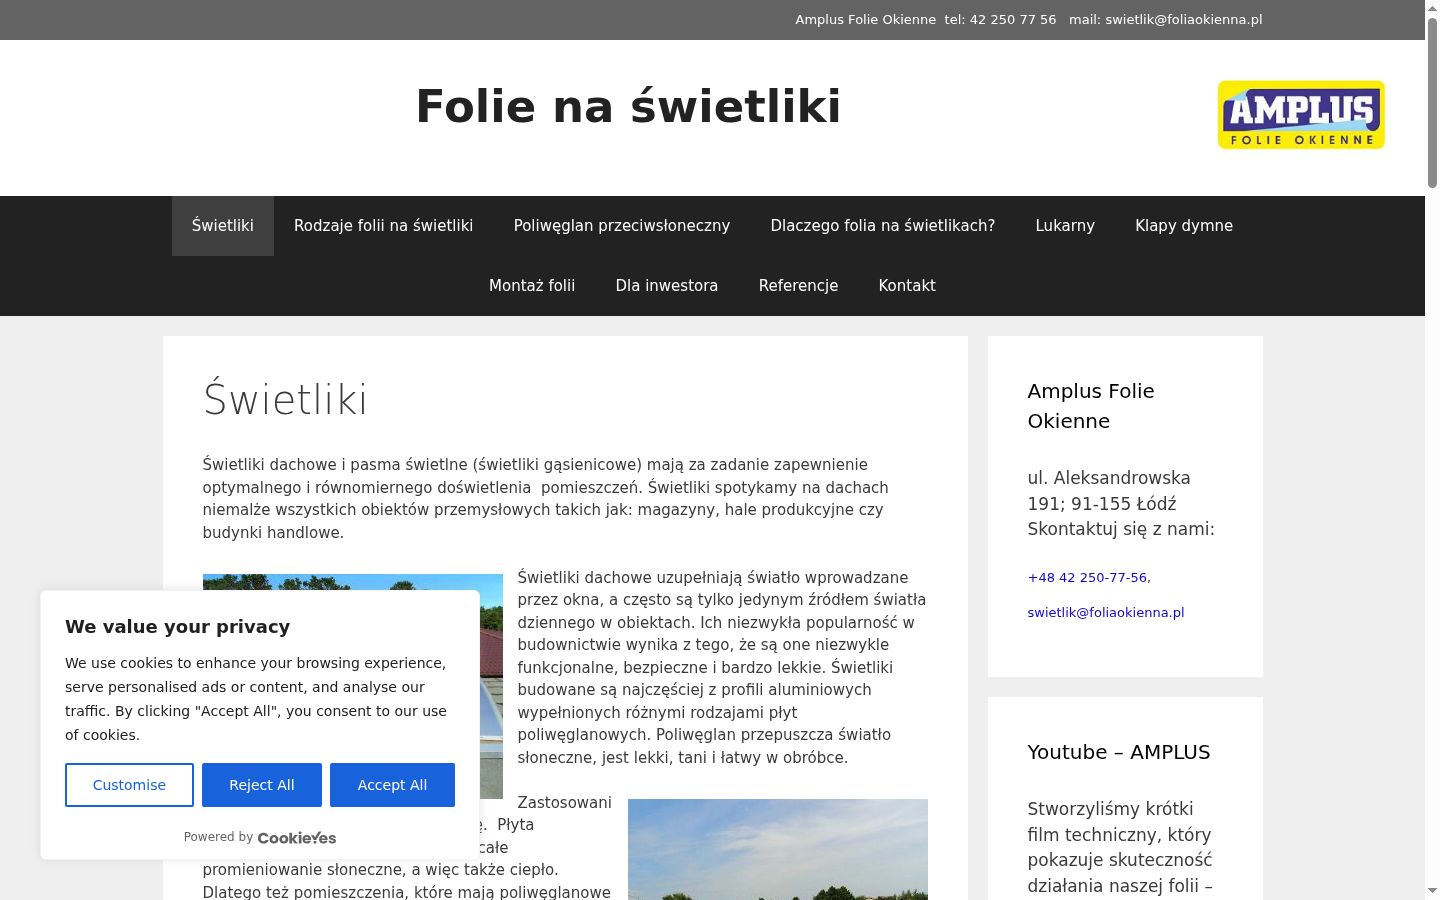Click the address ul. Aleksandrowska 191 text
The image size is (1440, 900).
(1109, 491)
